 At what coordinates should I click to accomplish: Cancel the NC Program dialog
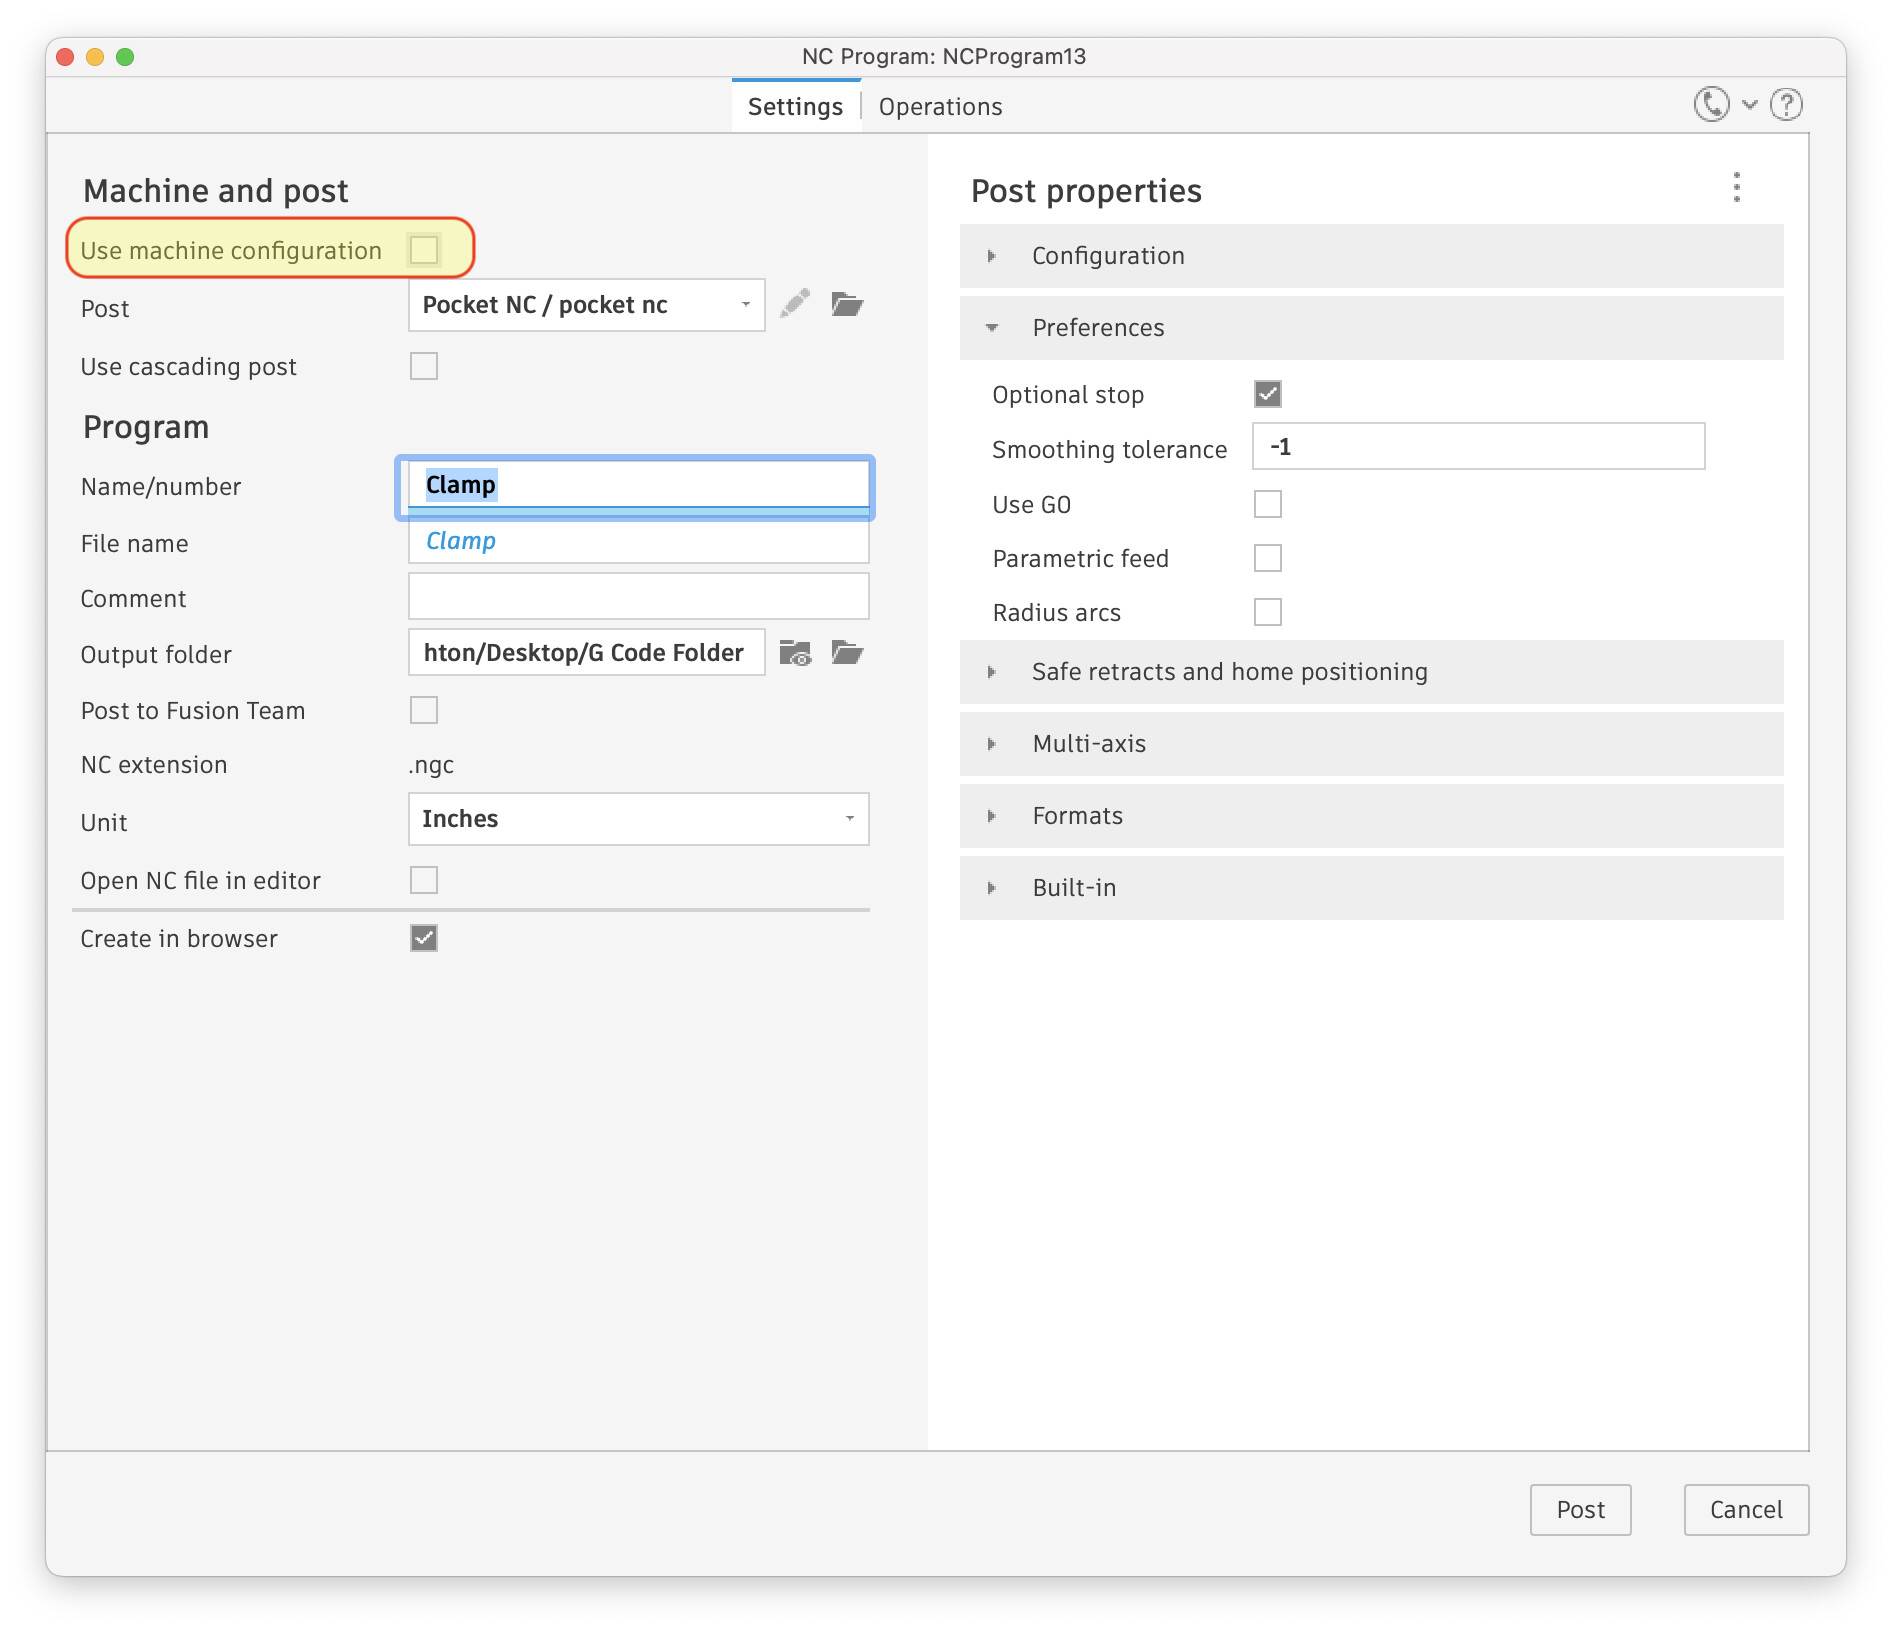(1745, 1510)
